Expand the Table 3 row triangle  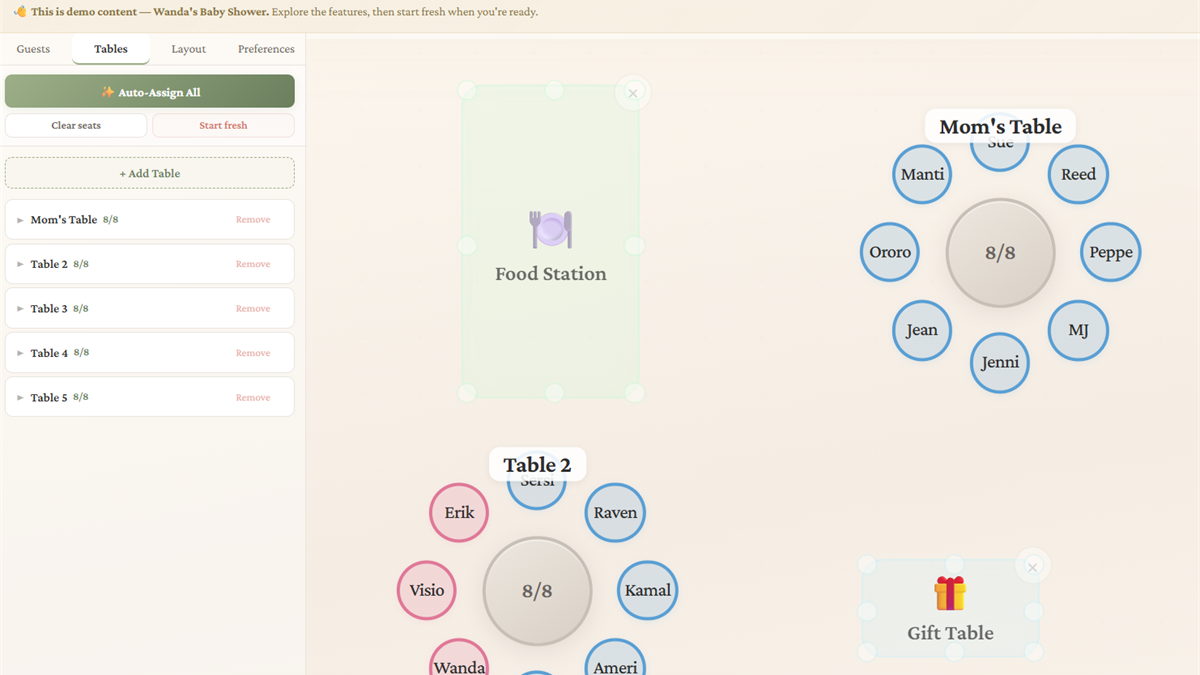20,309
